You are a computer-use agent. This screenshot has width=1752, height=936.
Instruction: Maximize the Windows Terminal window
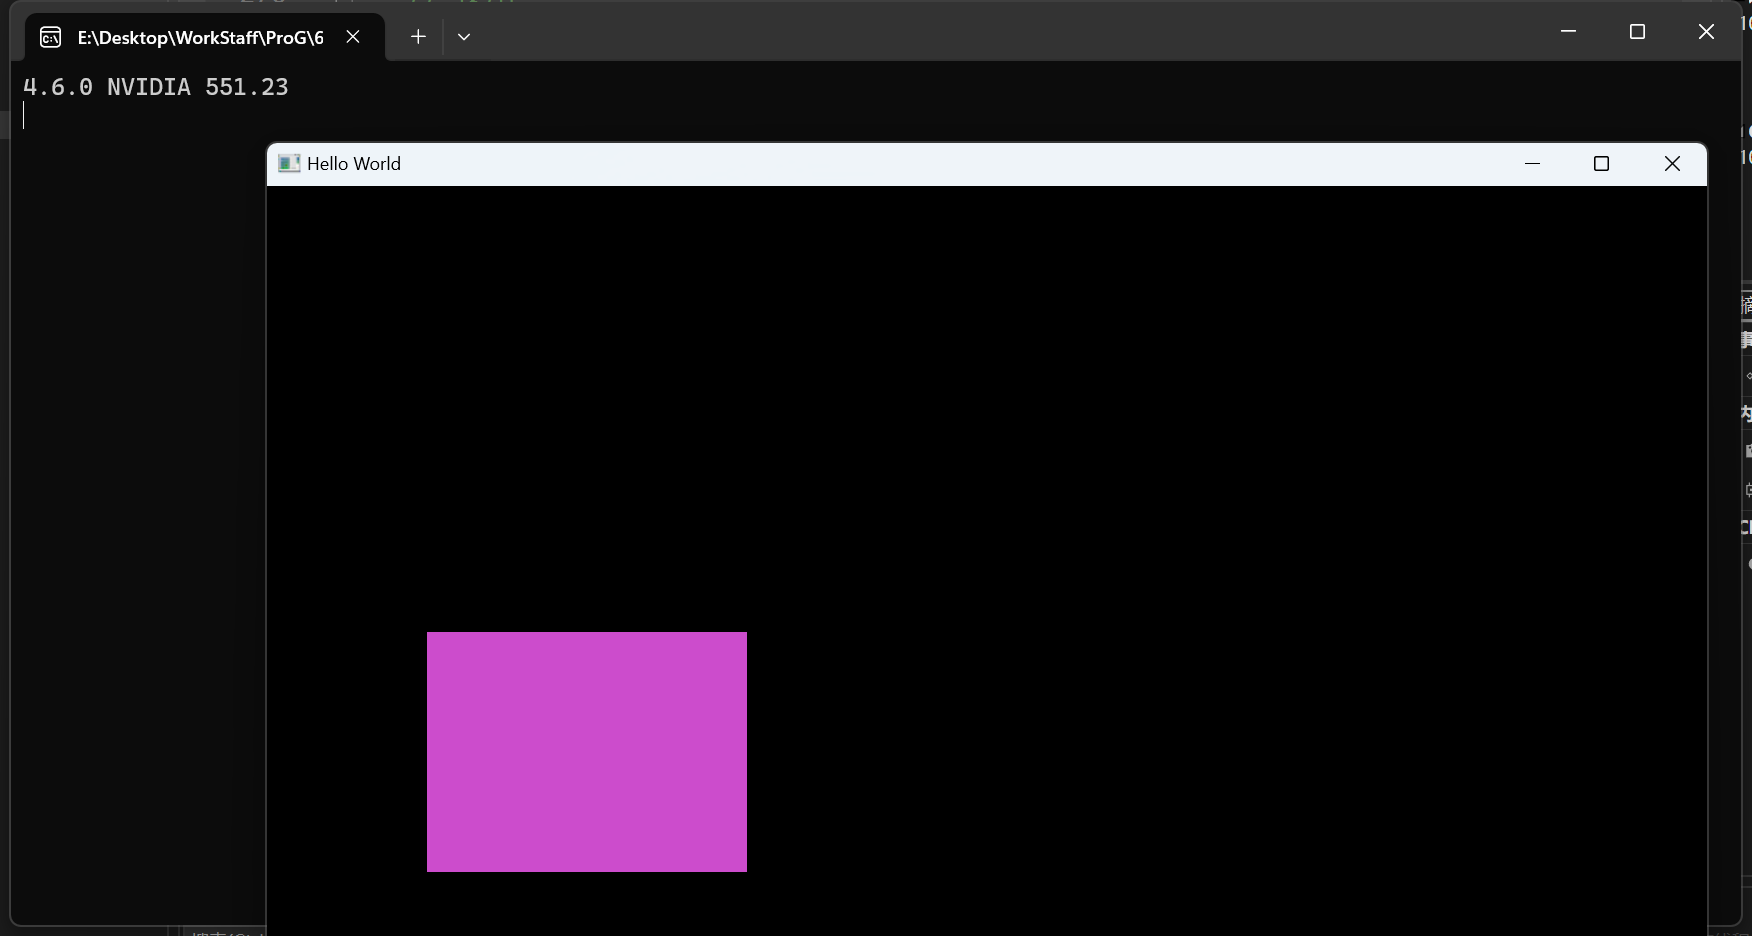pos(1637,31)
